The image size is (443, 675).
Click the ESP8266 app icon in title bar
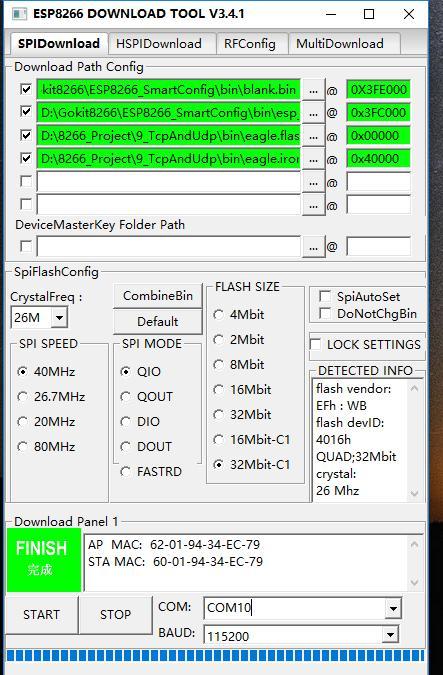click(19, 14)
